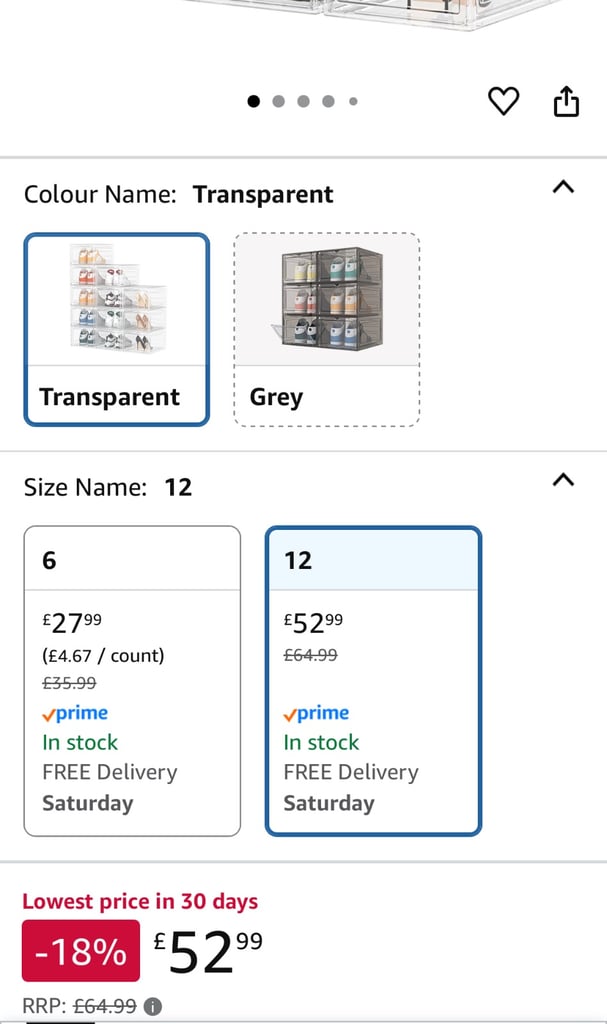
Task: Click the Prime logo in size 6 card
Action: point(75,713)
